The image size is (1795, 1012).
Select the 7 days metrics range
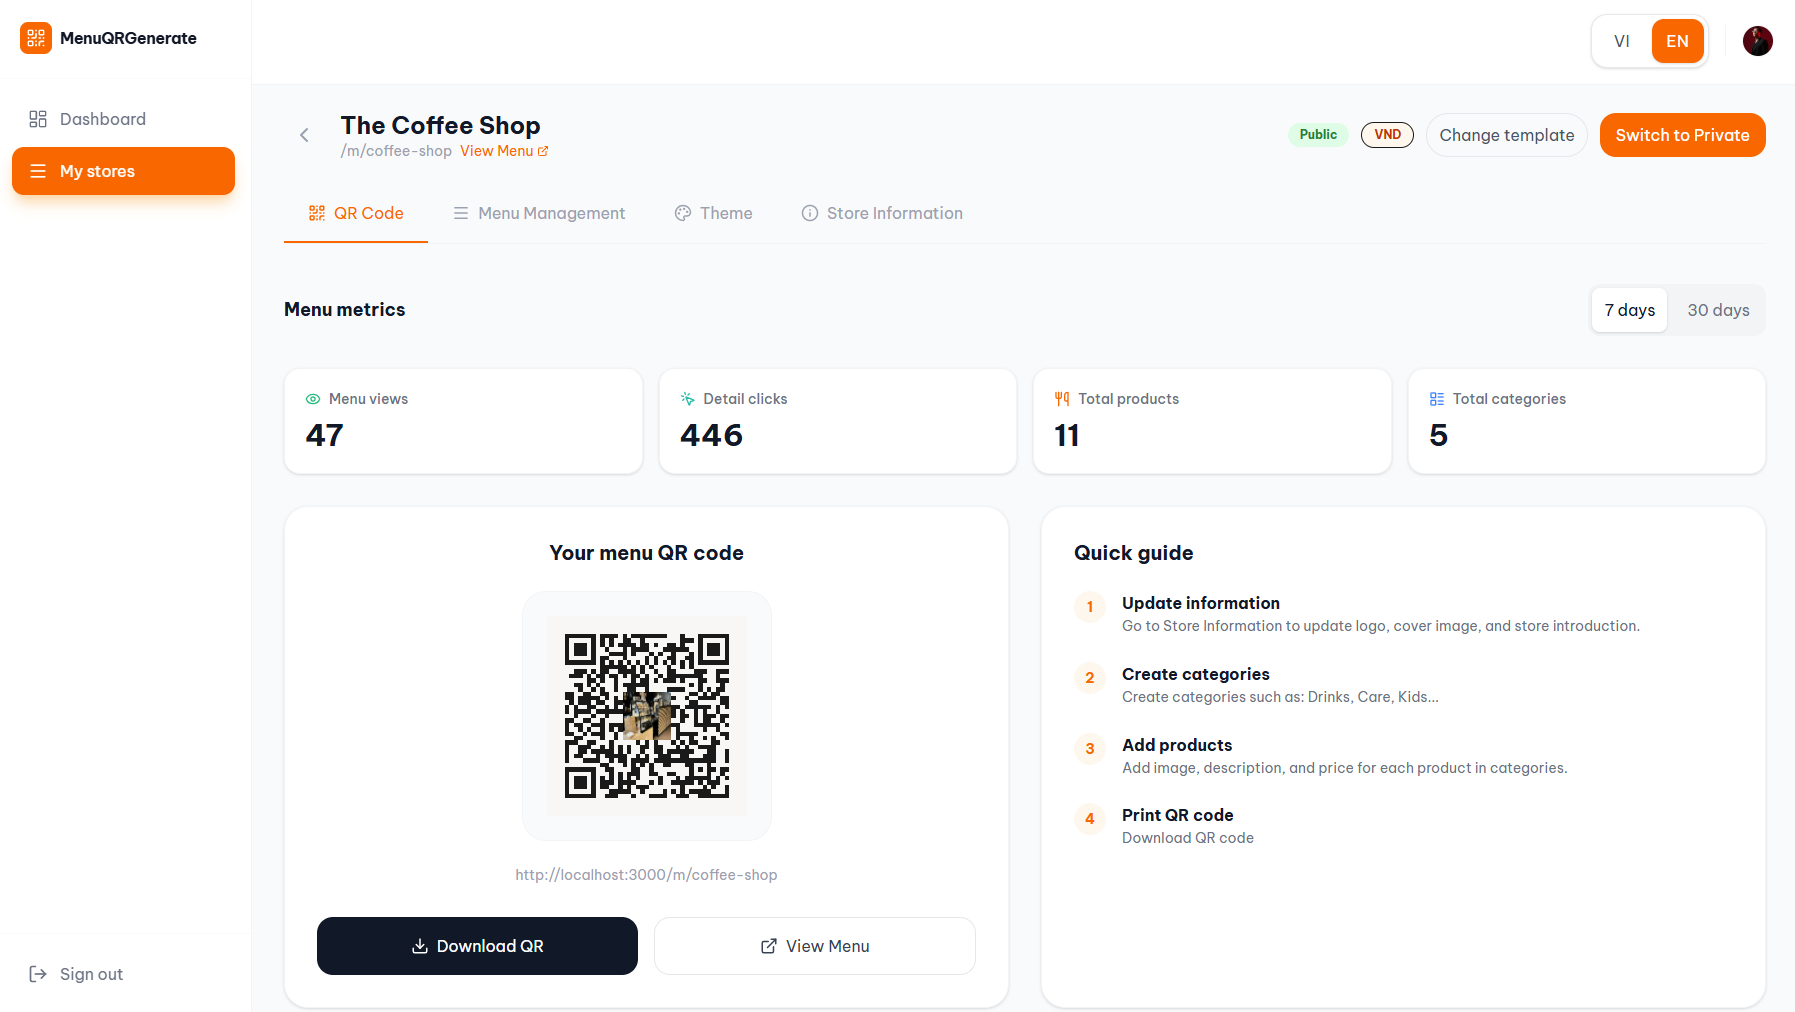pos(1629,310)
